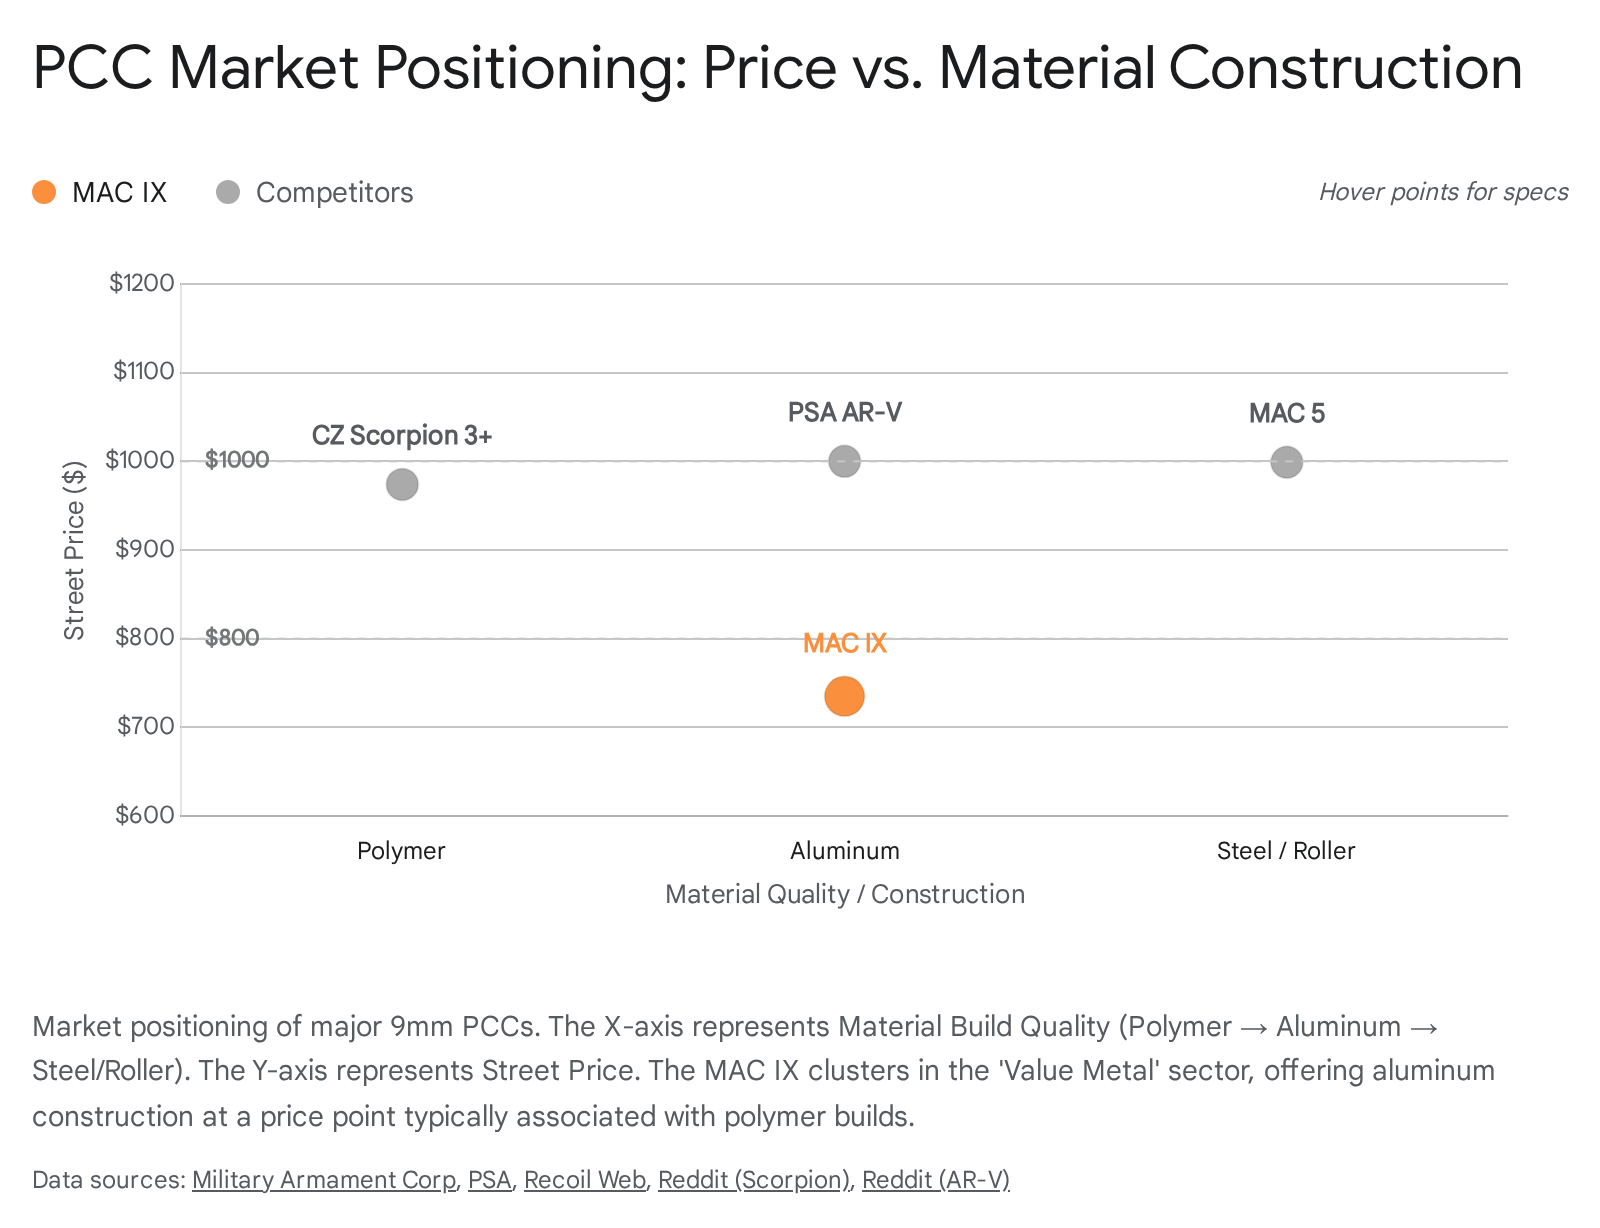This screenshot has height=1228, width=1600.
Task: Click the $1000 reference line annotation
Action: (237, 460)
